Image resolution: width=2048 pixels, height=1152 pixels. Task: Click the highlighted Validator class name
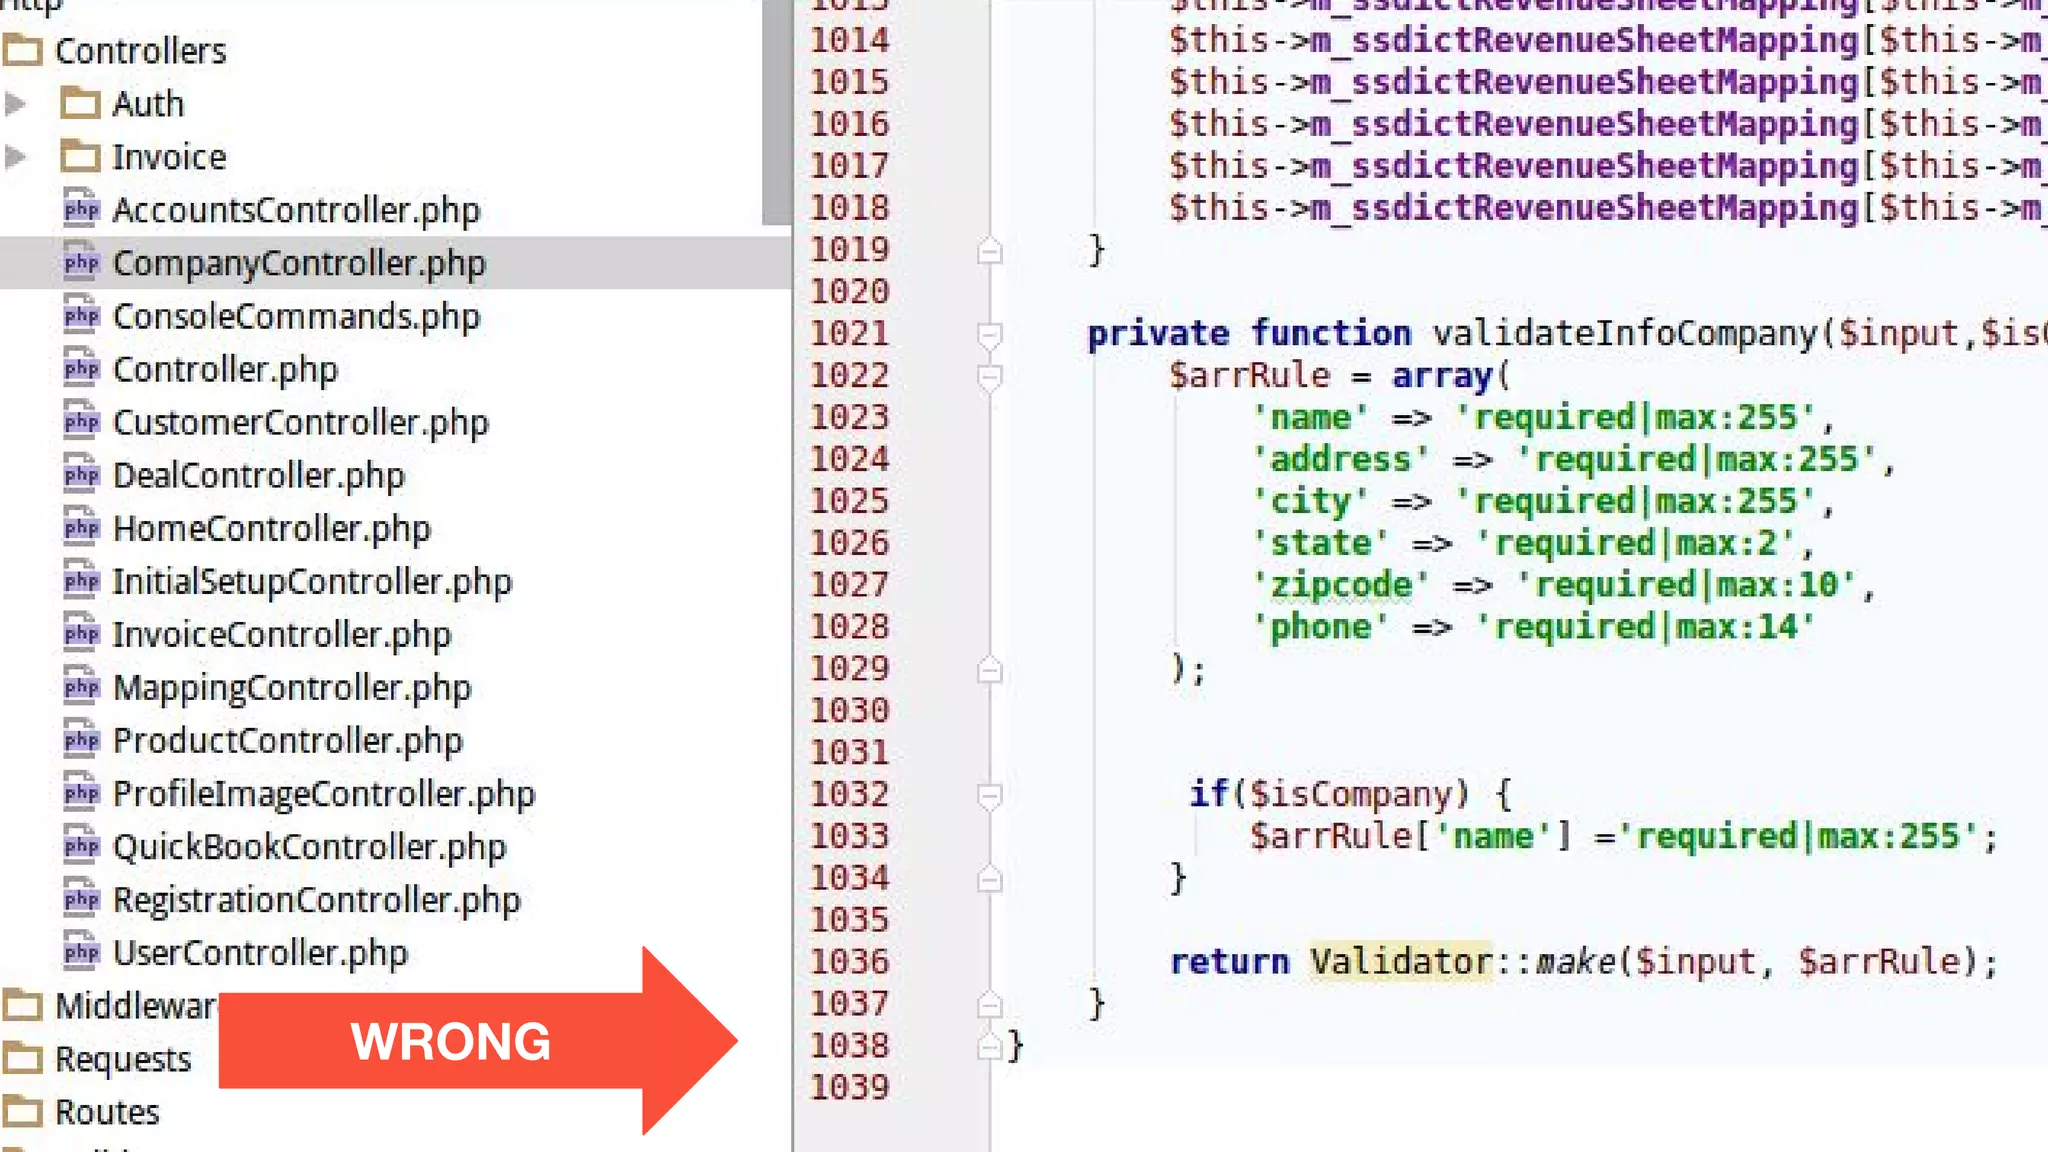point(1400,961)
